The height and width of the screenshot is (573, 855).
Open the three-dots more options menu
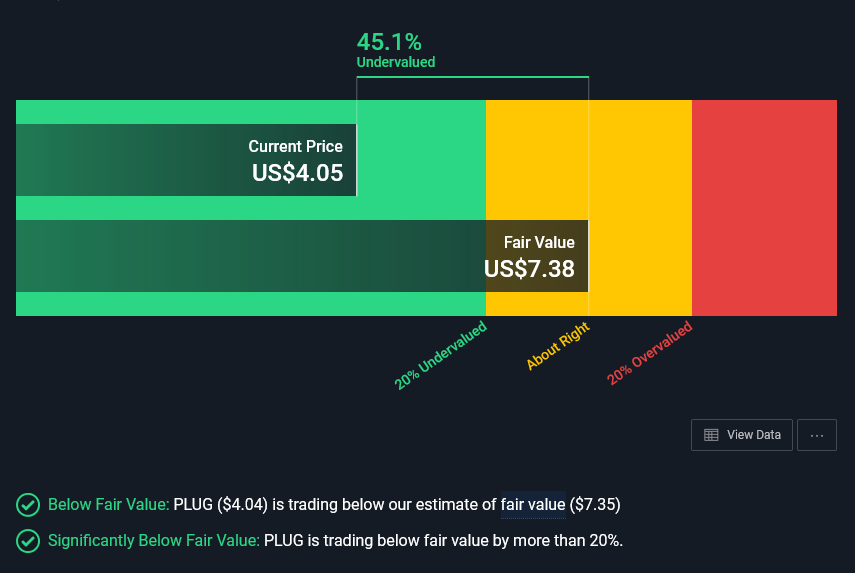coord(817,435)
